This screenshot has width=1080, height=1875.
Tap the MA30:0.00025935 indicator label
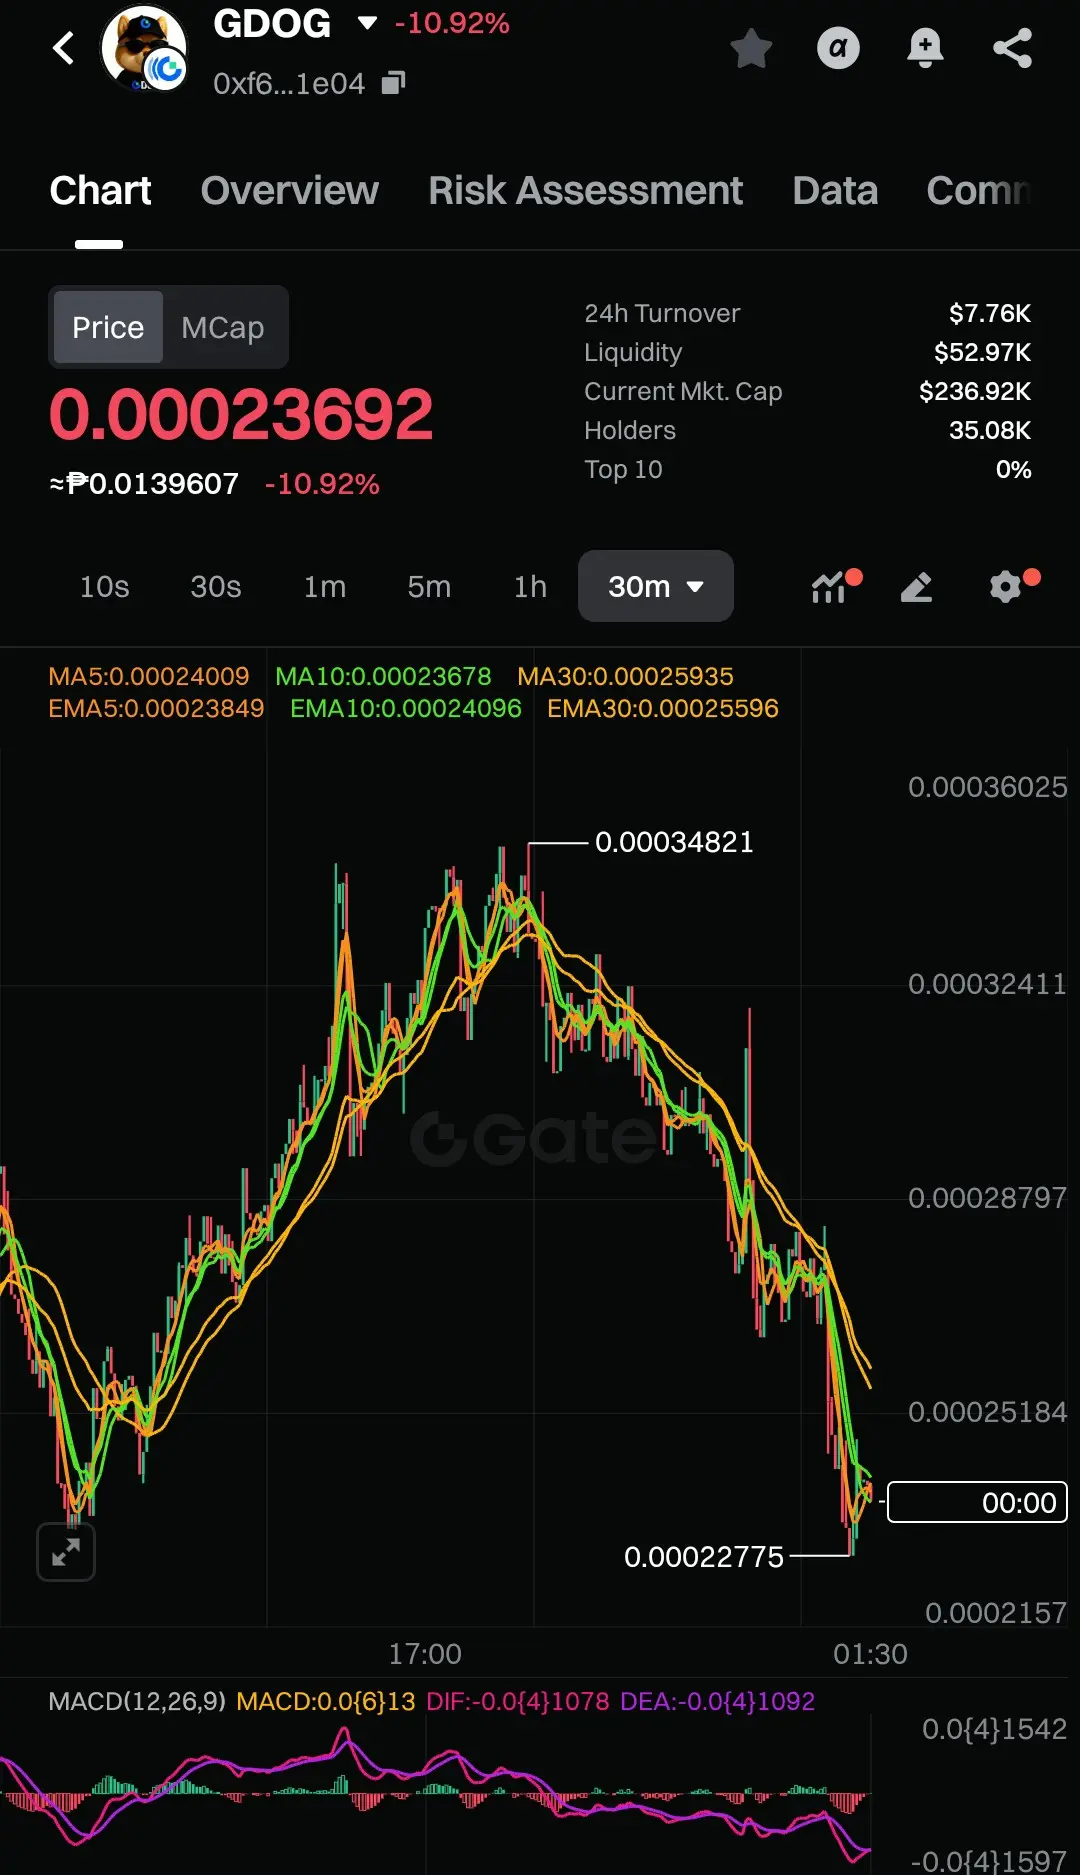pyautogui.click(x=625, y=676)
